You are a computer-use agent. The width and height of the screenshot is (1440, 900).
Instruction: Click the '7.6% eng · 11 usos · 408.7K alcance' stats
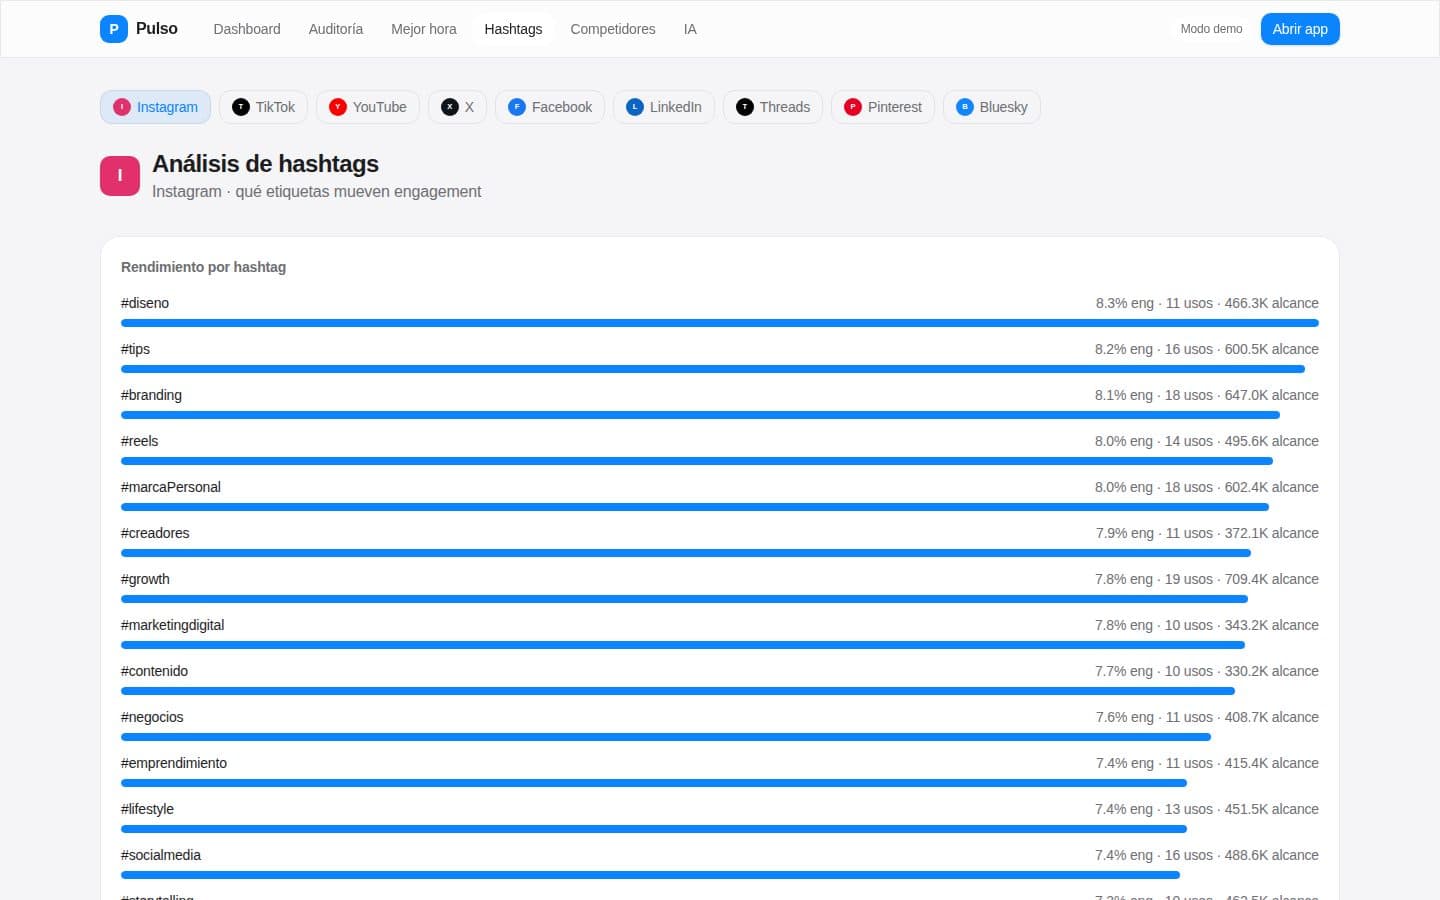pyautogui.click(x=1207, y=717)
